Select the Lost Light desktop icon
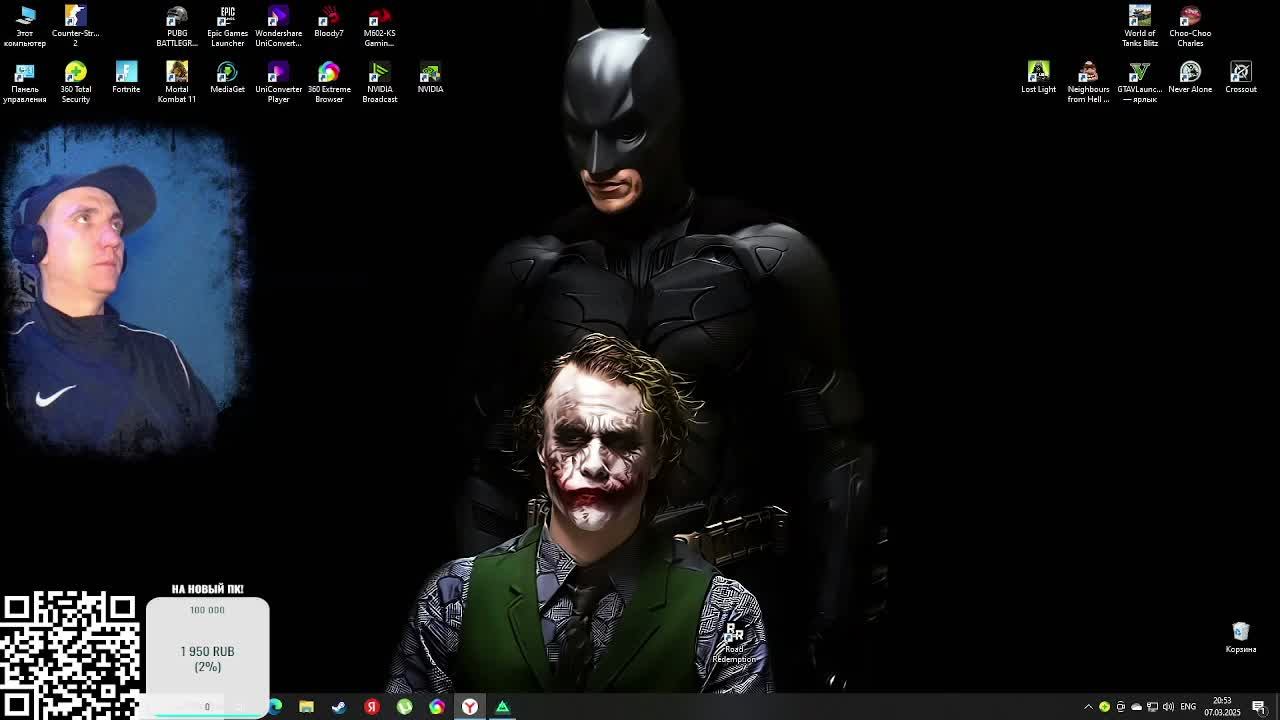 (1038, 78)
